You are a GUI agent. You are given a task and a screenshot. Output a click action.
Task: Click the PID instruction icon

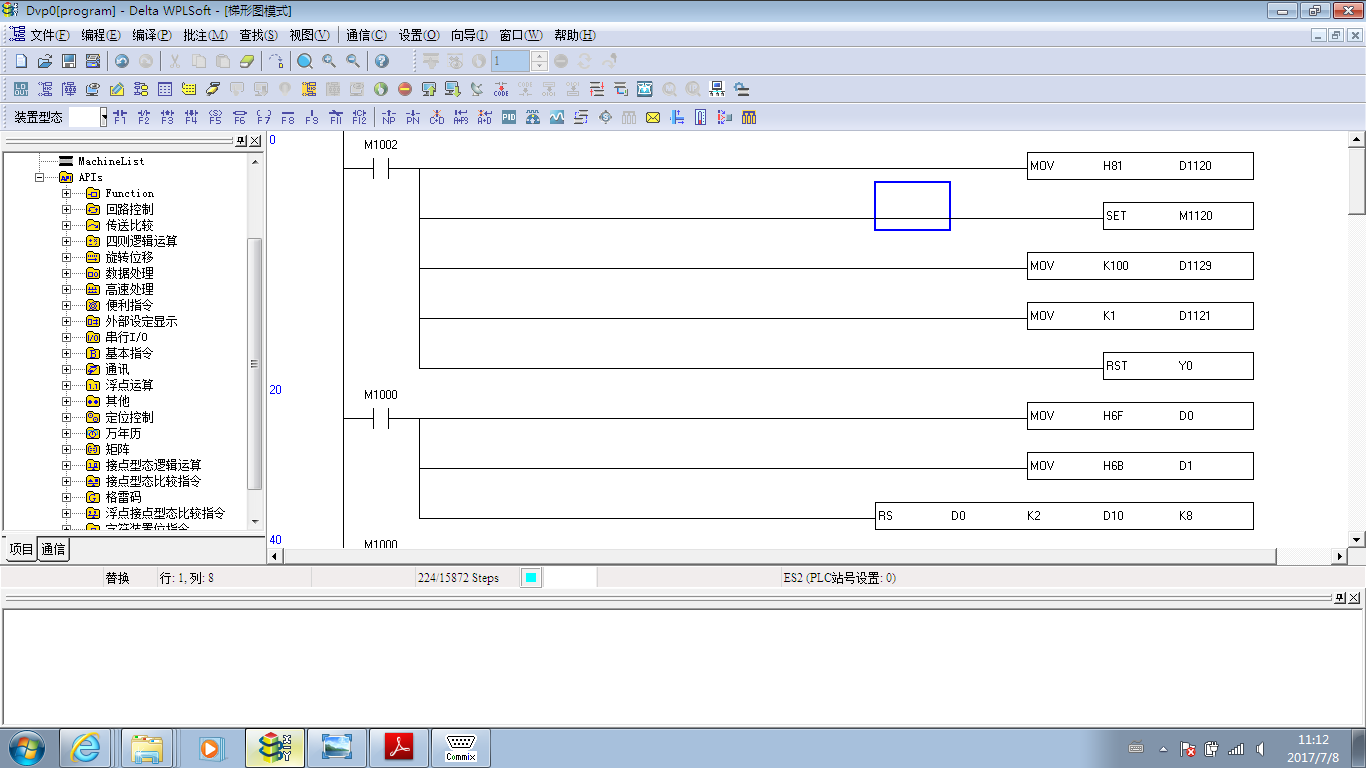pyautogui.click(x=509, y=117)
